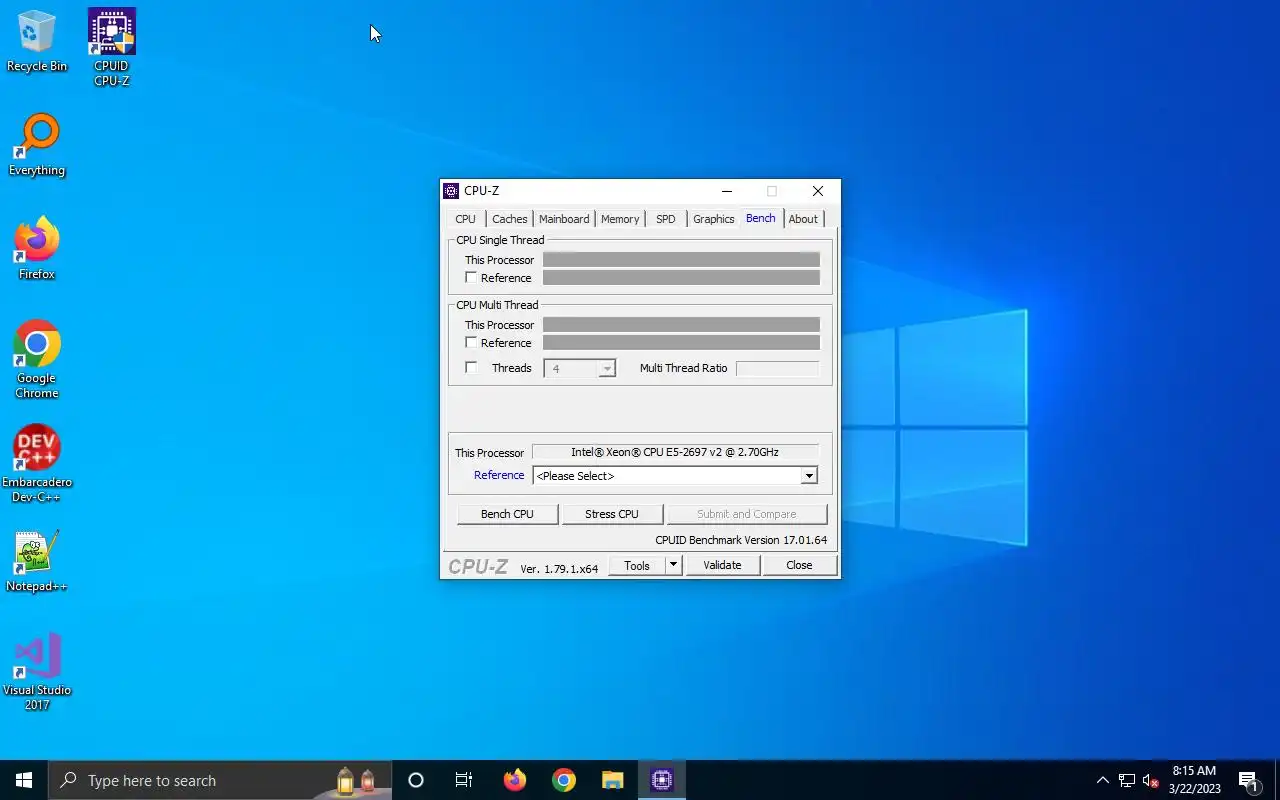The height and width of the screenshot is (800, 1280).
Task: Click the 'Ver. 1.79.1.x64' version text
Action: pyautogui.click(x=559, y=568)
